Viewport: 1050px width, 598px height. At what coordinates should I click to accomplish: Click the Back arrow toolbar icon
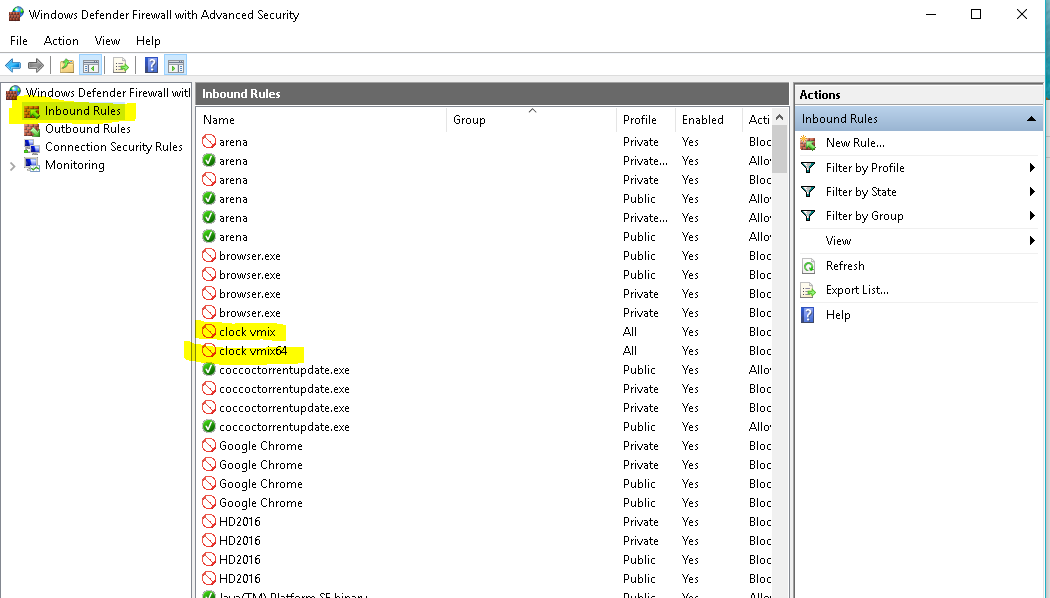13,66
